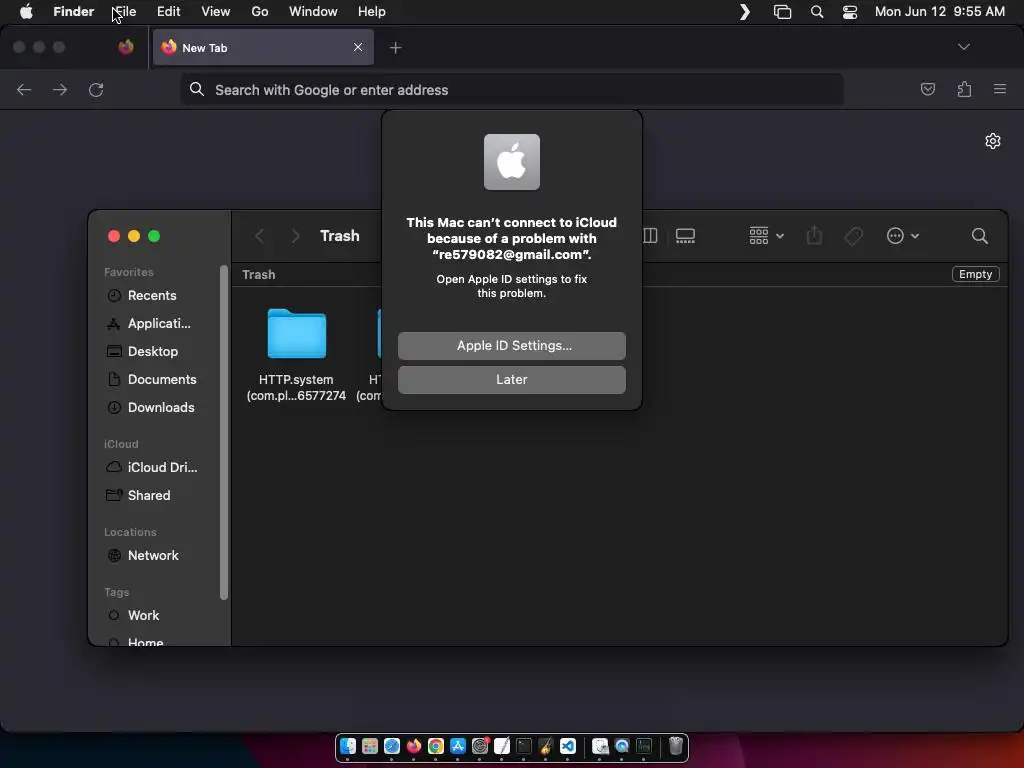
Task: Open Terminal from the Dock
Action: pos(524,746)
